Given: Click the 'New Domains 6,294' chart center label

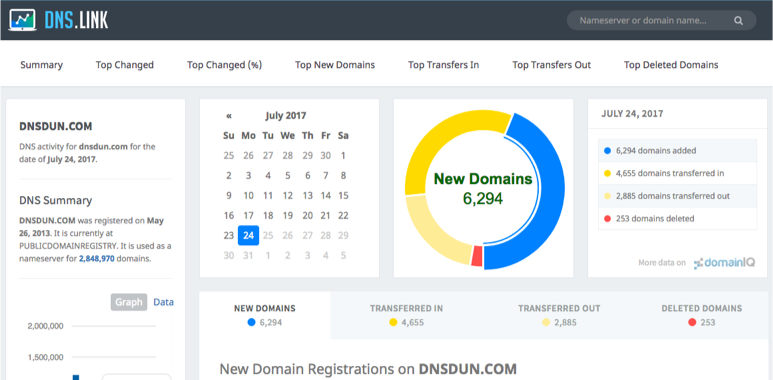Looking at the screenshot, I should (483, 189).
